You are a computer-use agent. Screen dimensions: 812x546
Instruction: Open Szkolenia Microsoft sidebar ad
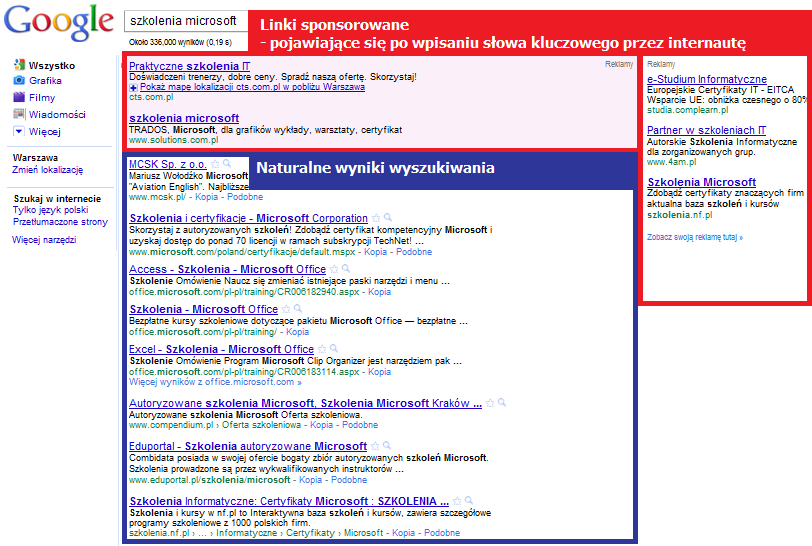coord(702,182)
